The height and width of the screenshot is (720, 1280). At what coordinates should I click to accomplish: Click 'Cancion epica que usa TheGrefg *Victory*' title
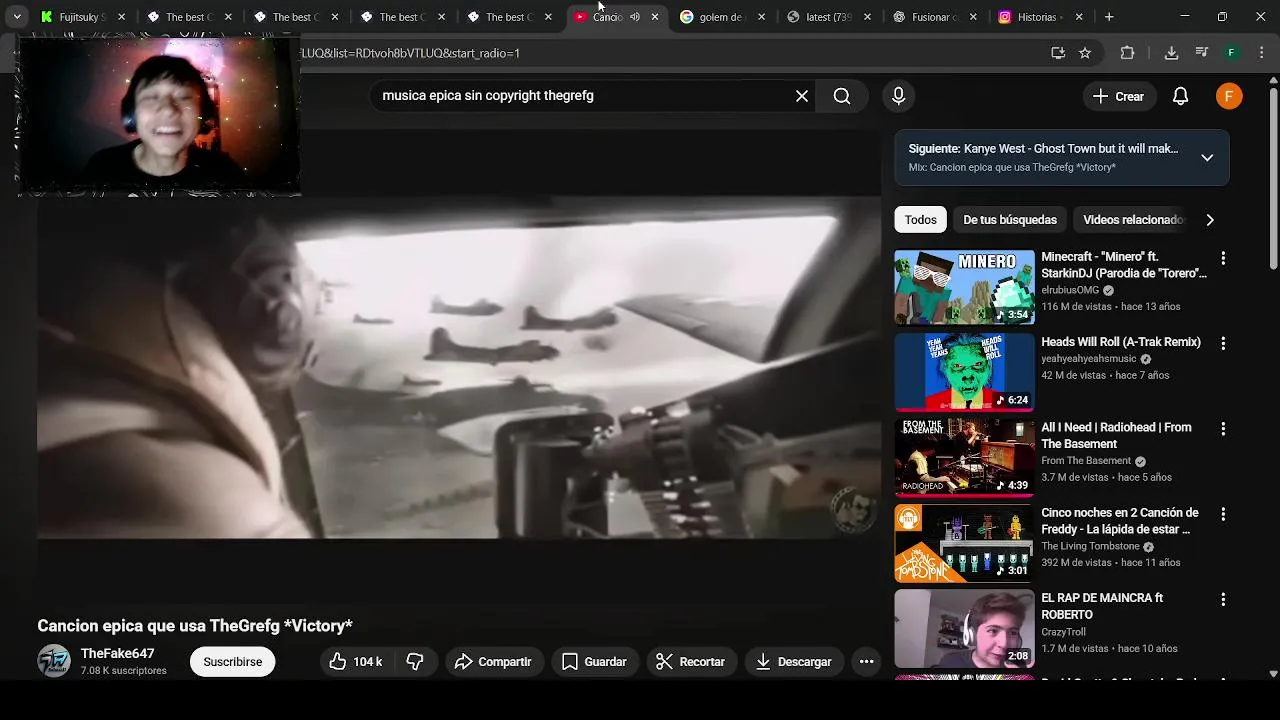pos(195,626)
